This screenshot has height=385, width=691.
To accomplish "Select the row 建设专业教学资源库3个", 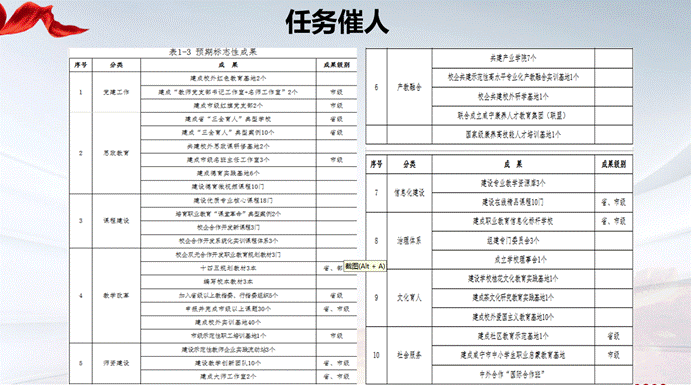I will tap(513, 183).
